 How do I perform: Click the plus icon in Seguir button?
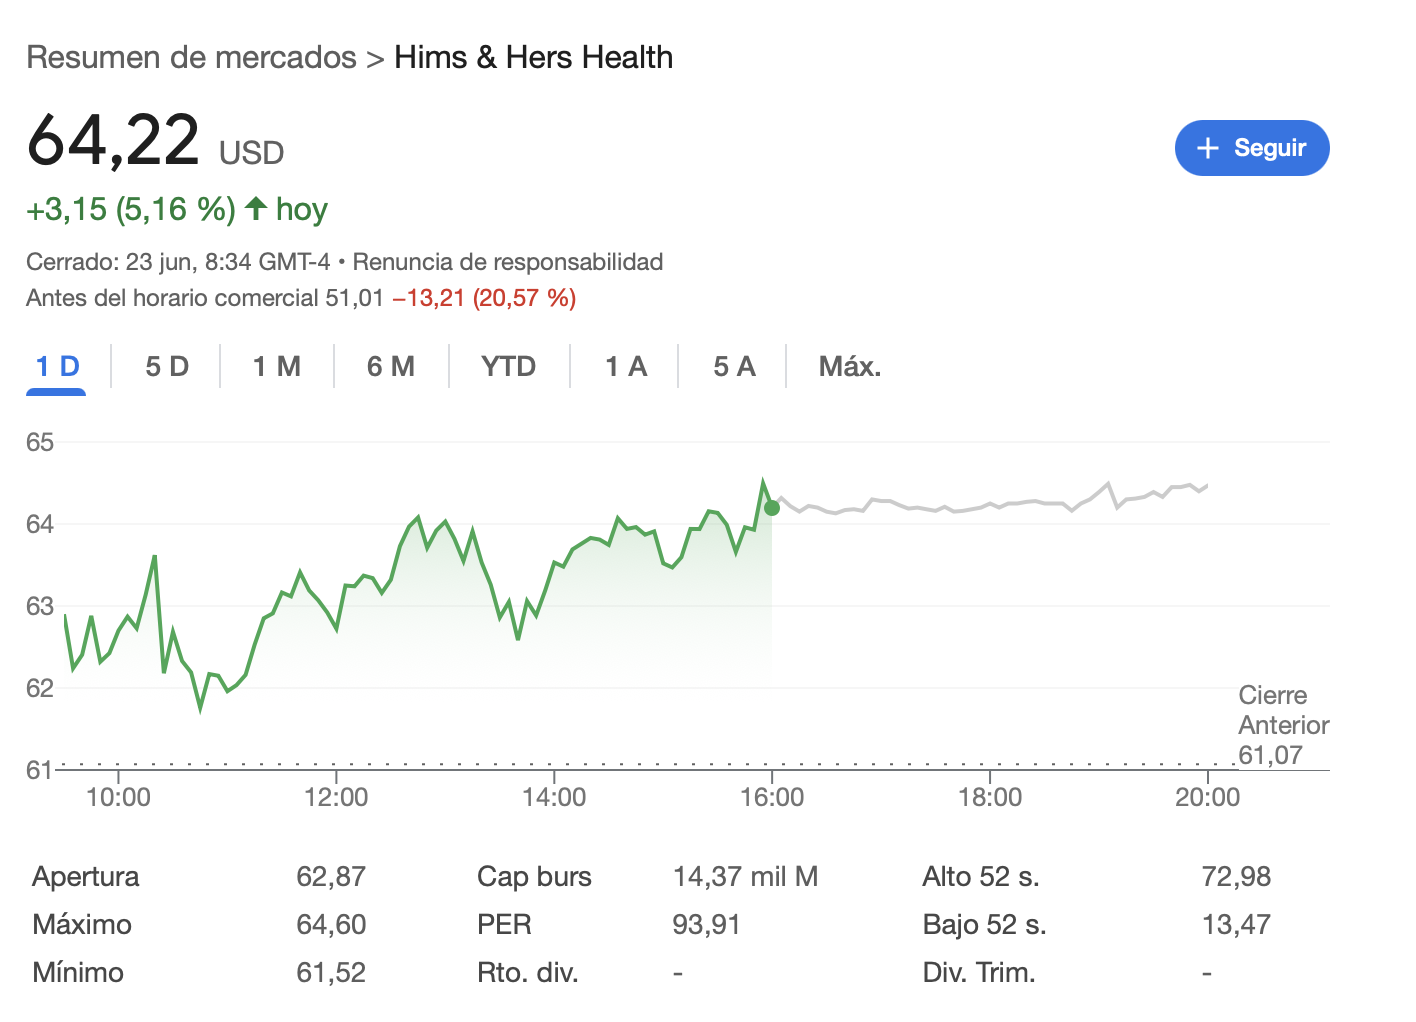[x=1208, y=148]
